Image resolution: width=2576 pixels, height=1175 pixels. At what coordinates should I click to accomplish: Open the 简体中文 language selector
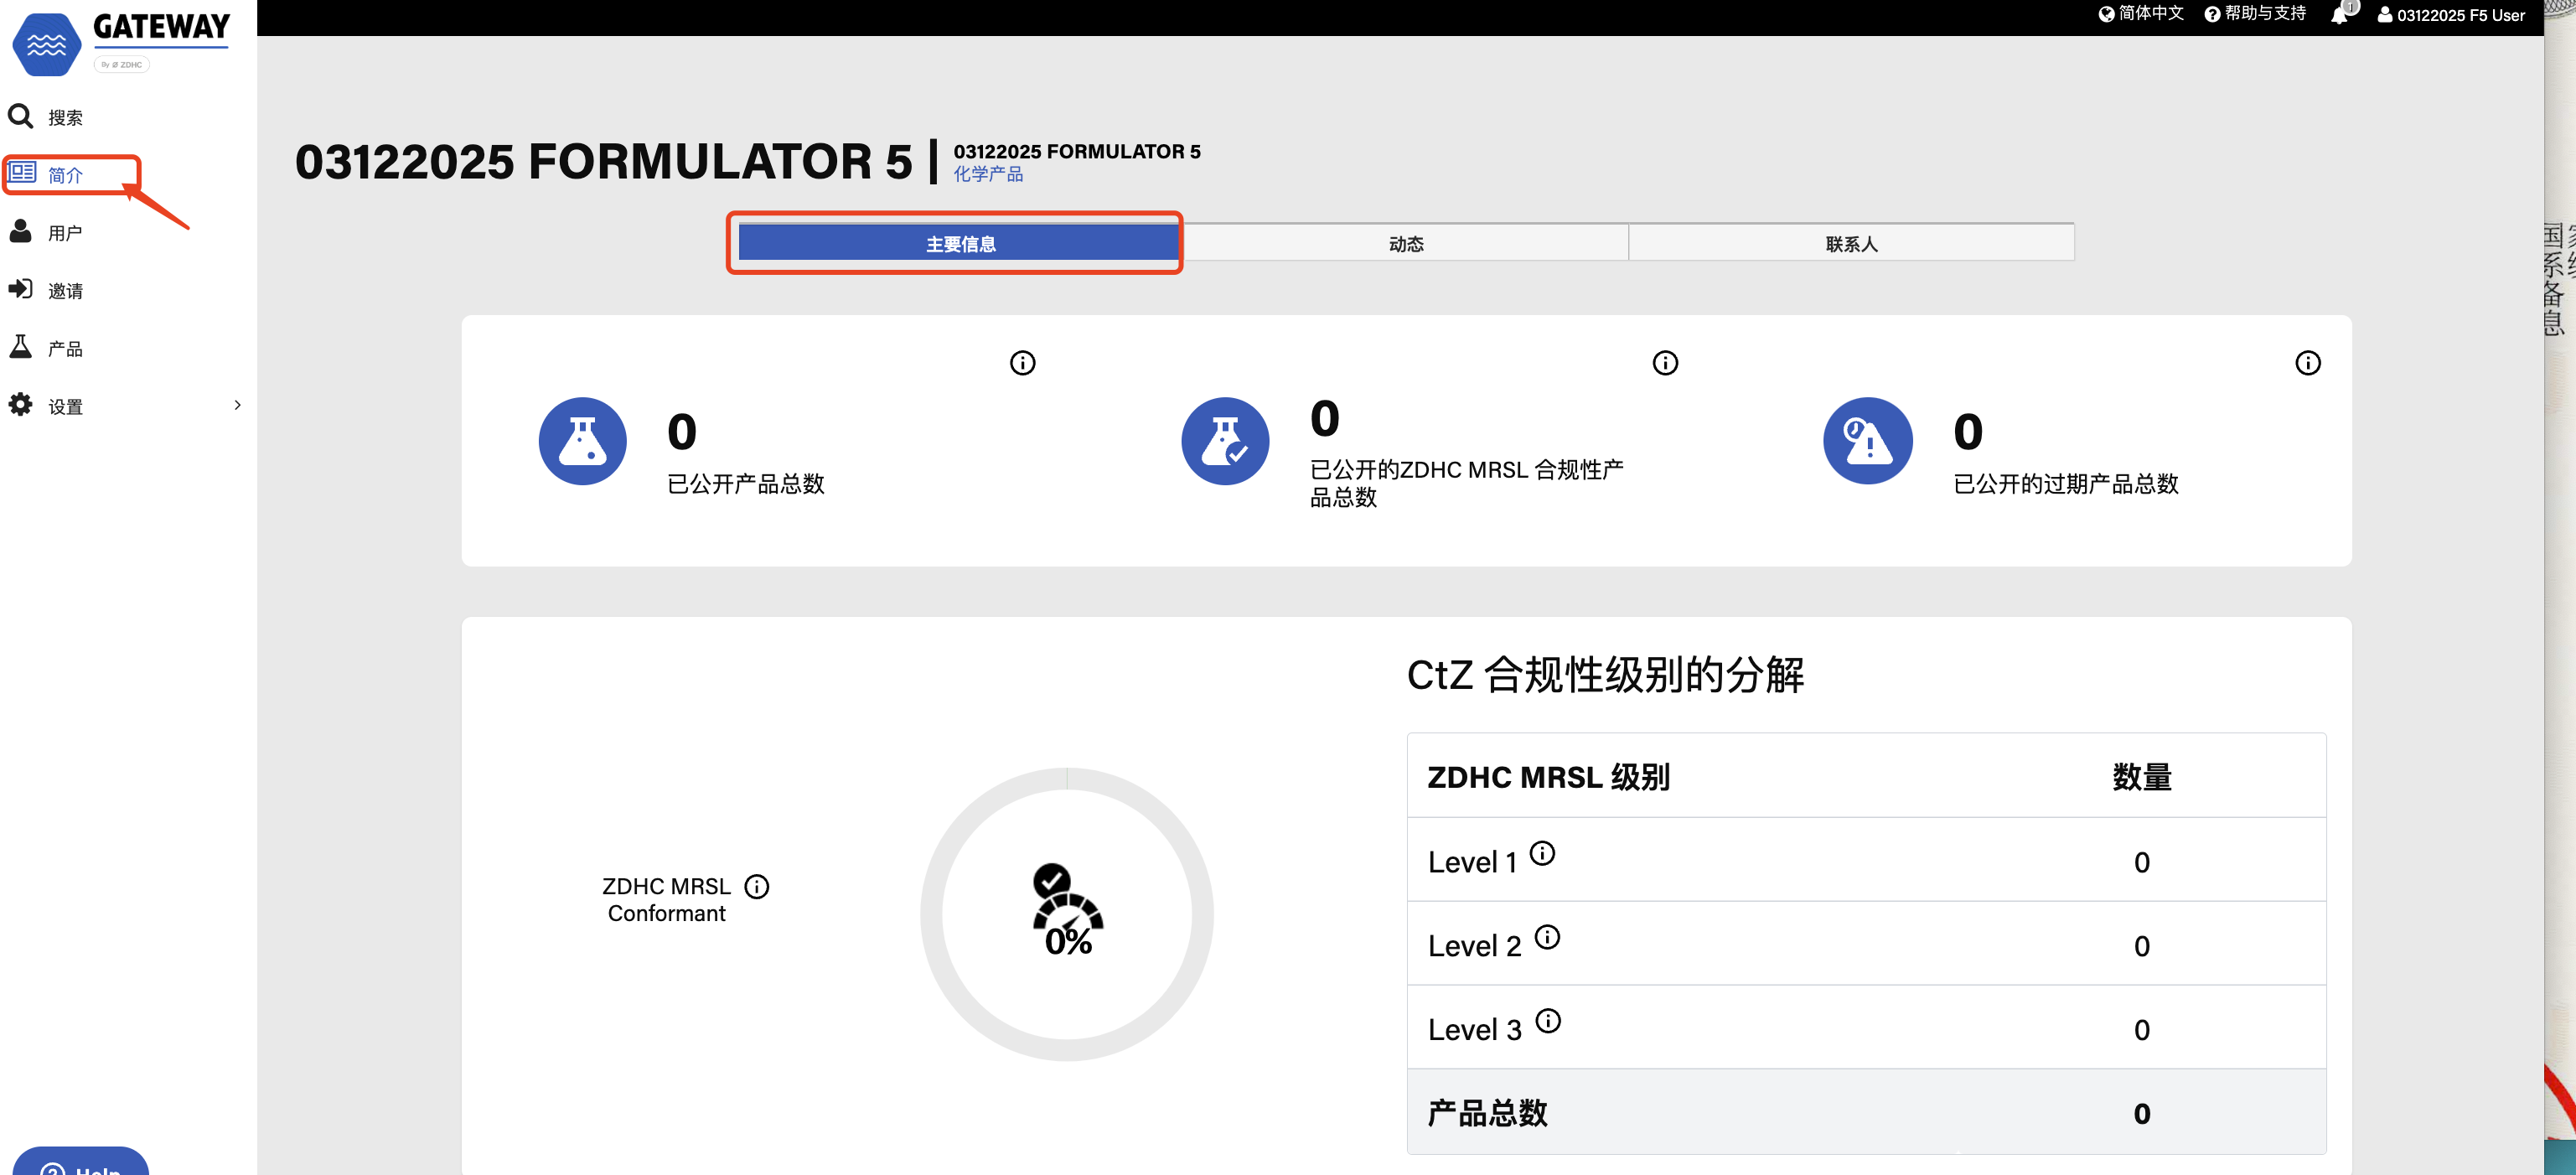tap(2141, 14)
